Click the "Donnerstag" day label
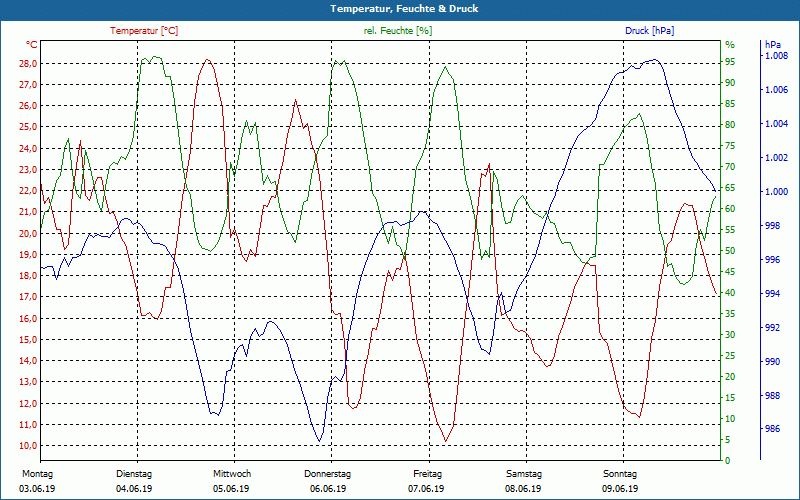The width and height of the screenshot is (800, 500). pos(328,474)
